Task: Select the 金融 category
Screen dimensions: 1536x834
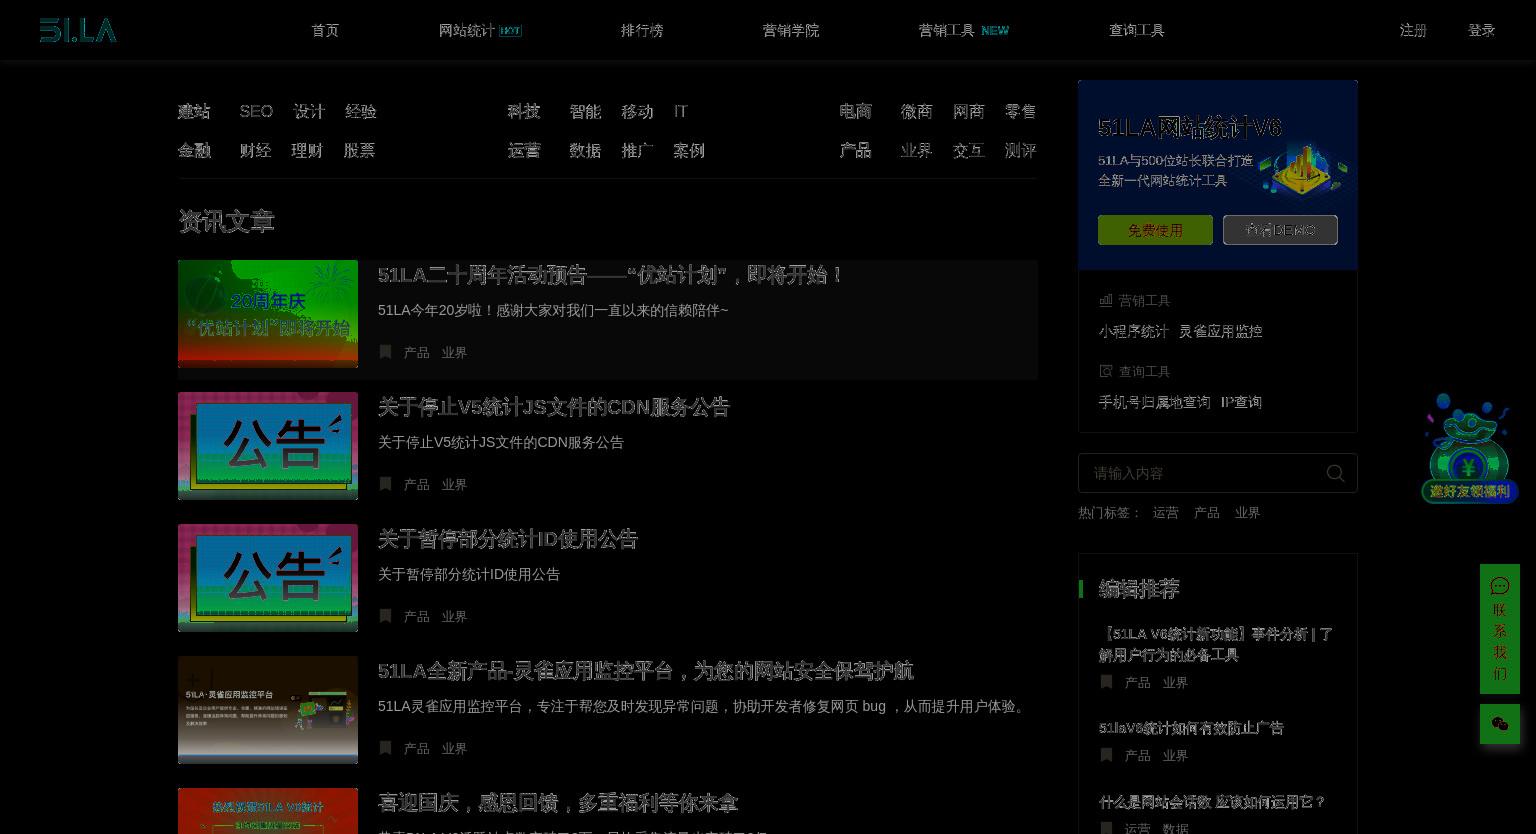Action: (x=194, y=150)
